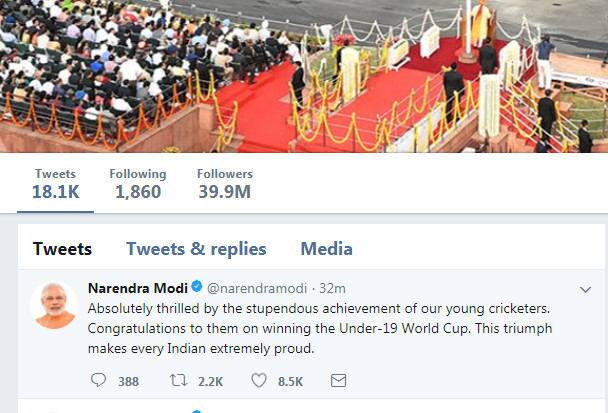This screenshot has height=413, width=608.
Task: Click the 2.2K retweets count
Action: 210,382
